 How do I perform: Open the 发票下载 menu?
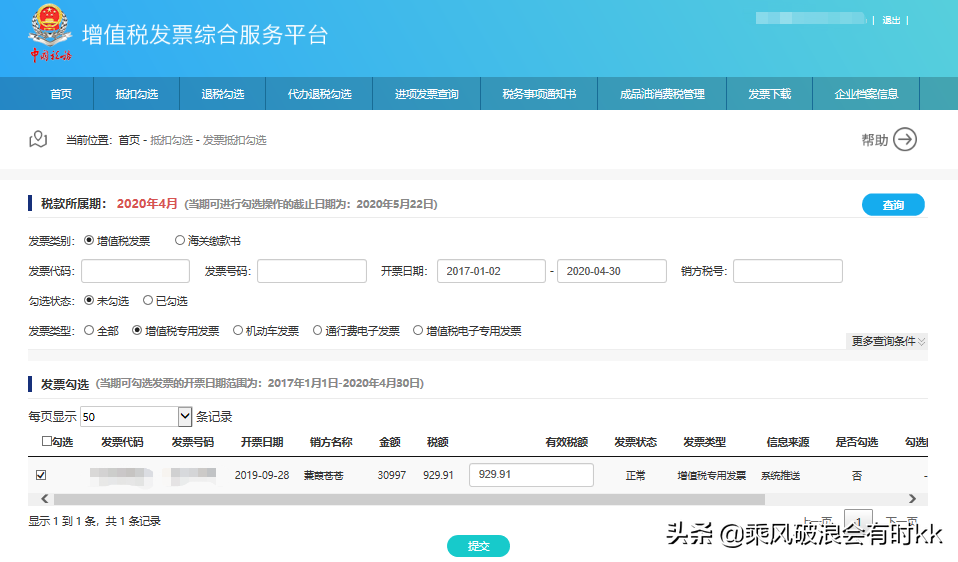click(770, 94)
